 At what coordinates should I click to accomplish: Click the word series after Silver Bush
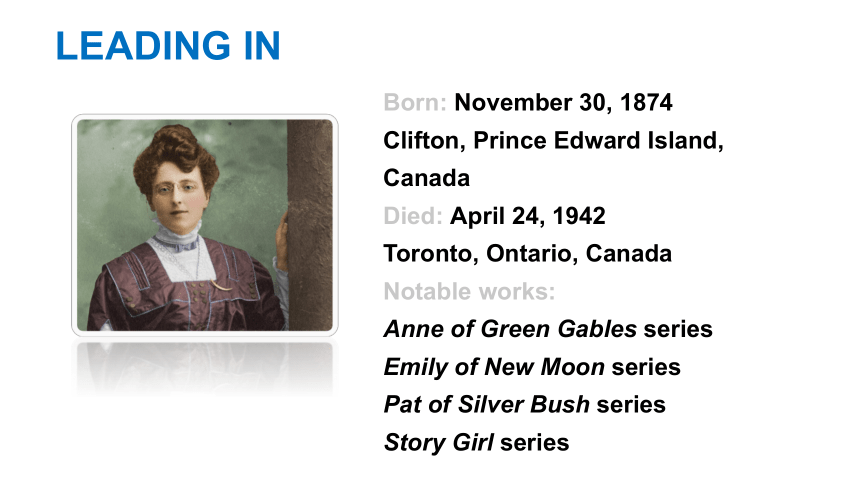(631, 405)
